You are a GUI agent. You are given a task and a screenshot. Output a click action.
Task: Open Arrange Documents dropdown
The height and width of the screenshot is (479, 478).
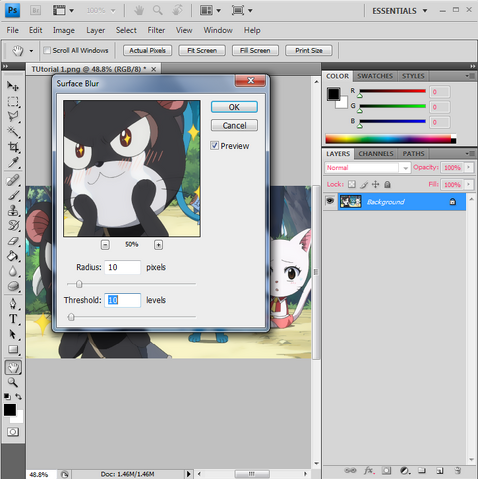point(210,11)
